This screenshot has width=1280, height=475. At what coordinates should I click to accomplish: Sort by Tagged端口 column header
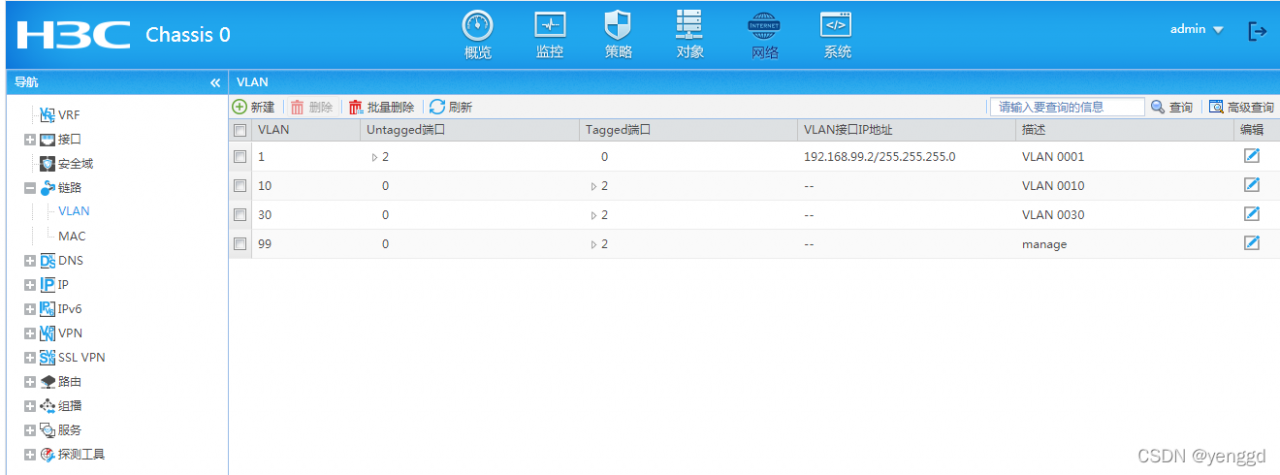tap(688, 130)
